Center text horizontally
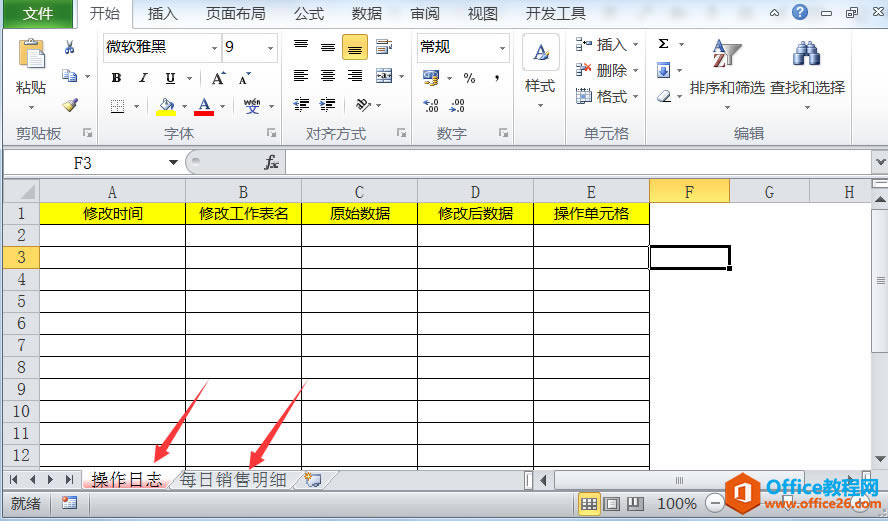The image size is (888, 521). [x=328, y=76]
